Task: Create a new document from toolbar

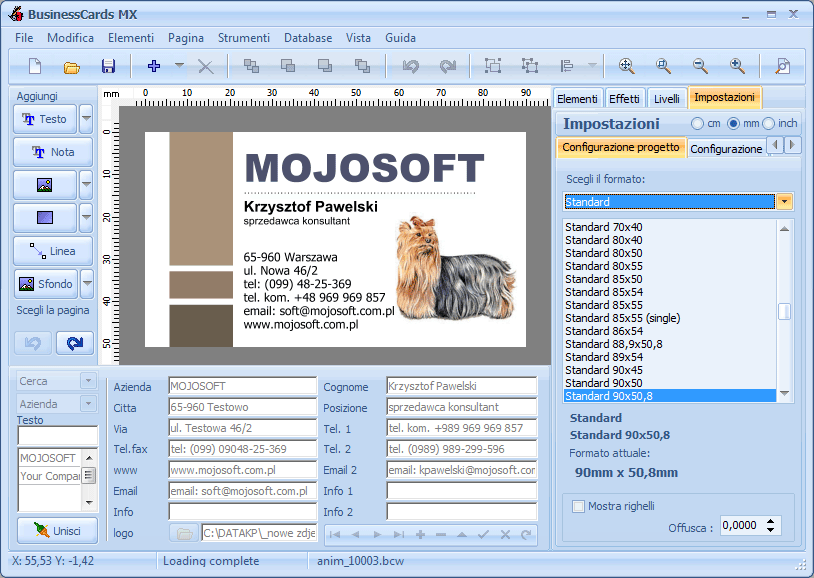Action: click(35, 66)
